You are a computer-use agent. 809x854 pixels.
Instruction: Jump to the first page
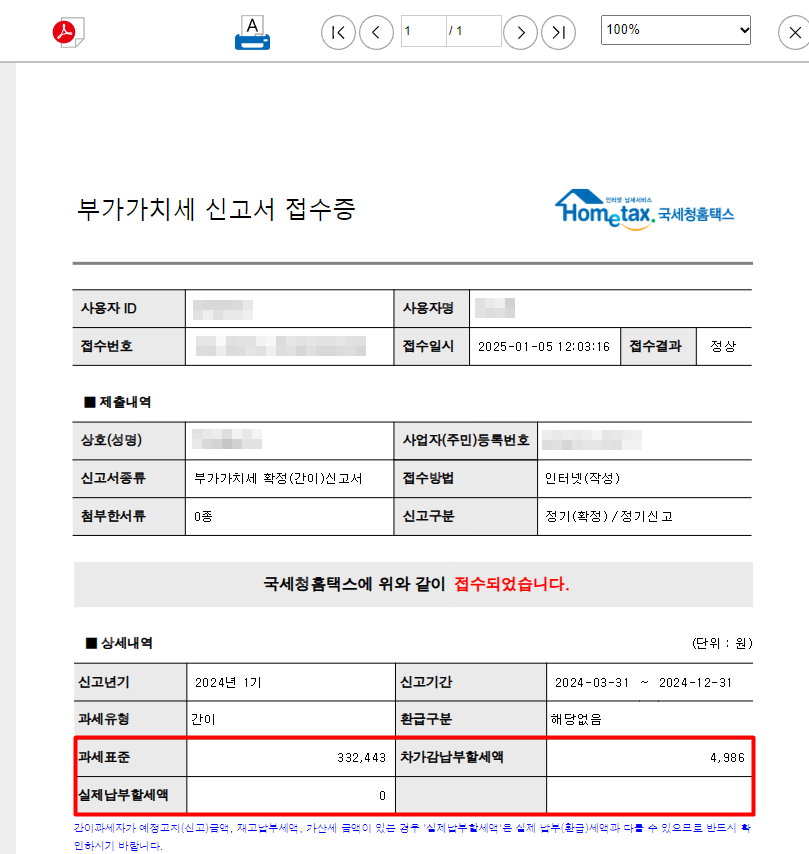[338, 32]
